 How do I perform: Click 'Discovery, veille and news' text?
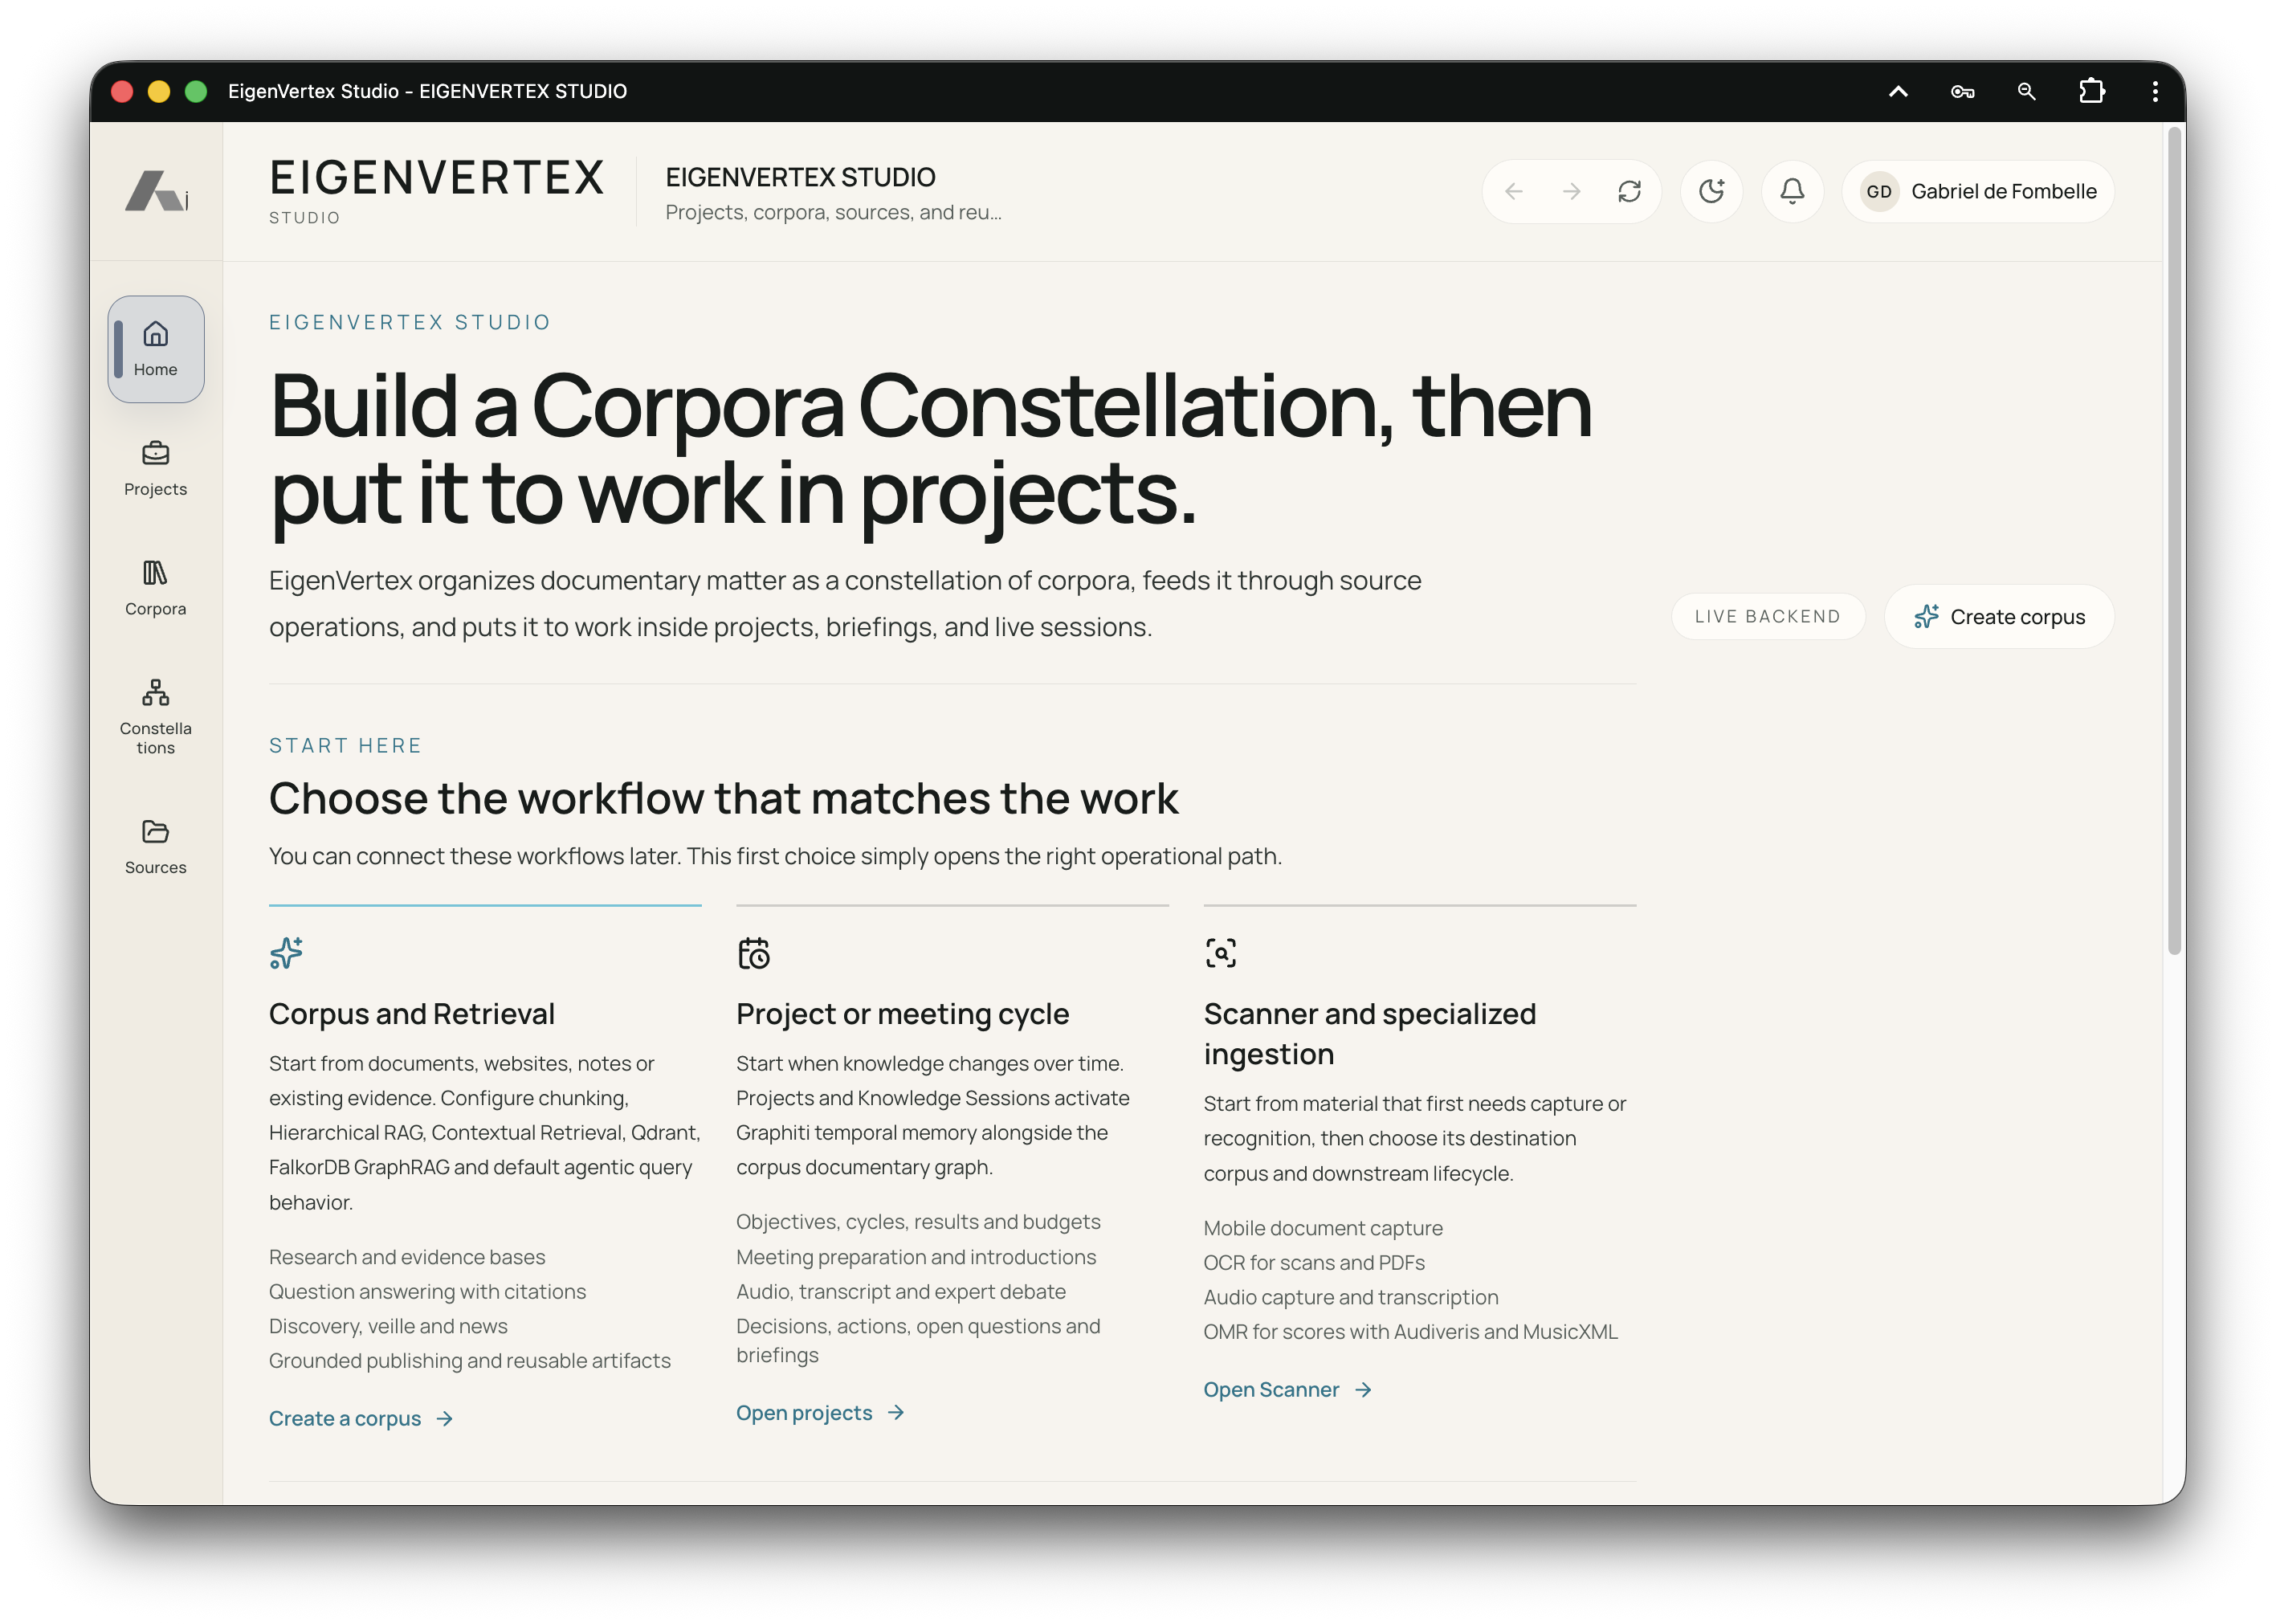pos(388,1326)
